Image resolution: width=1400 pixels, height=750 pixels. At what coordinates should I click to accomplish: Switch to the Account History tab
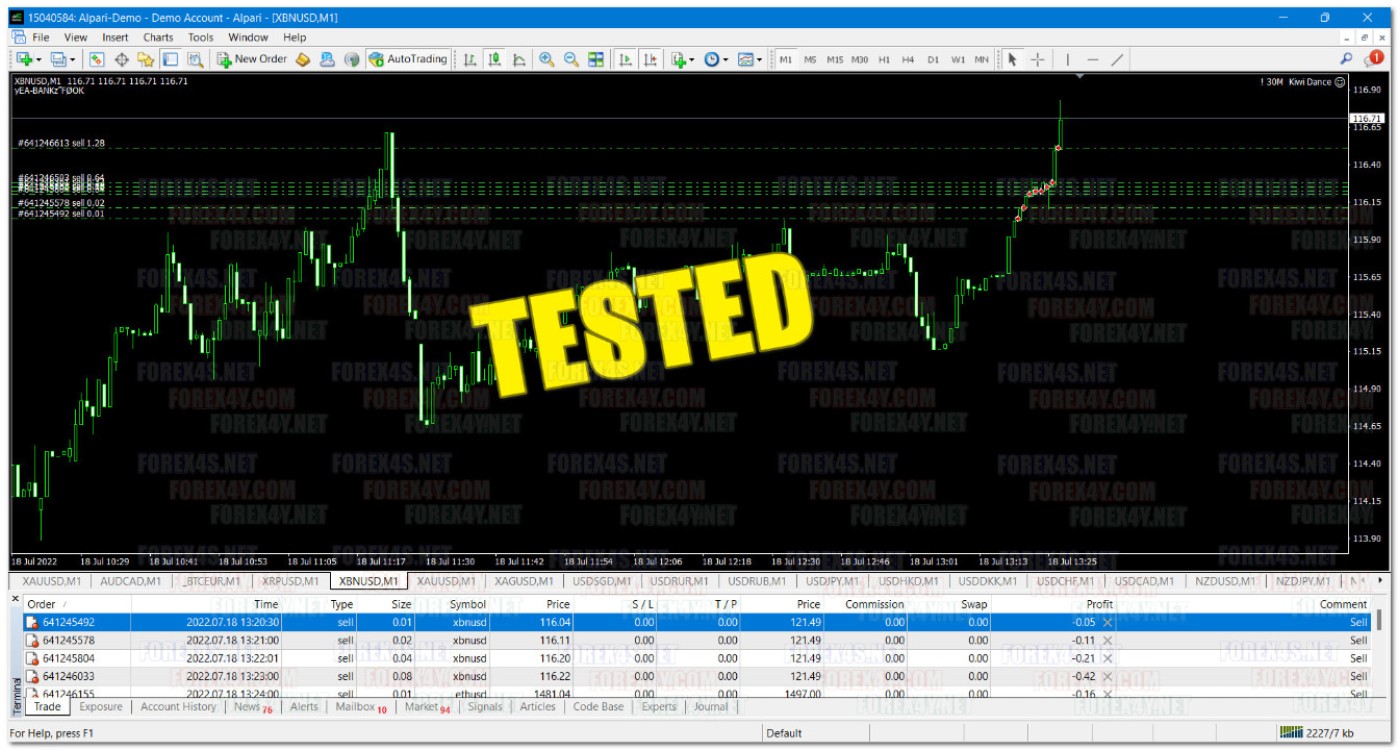pos(178,707)
